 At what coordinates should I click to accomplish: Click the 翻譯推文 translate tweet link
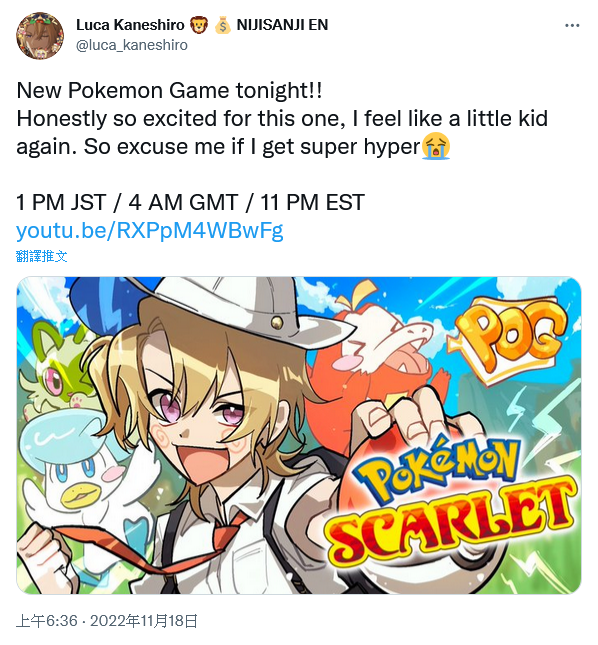[42, 256]
